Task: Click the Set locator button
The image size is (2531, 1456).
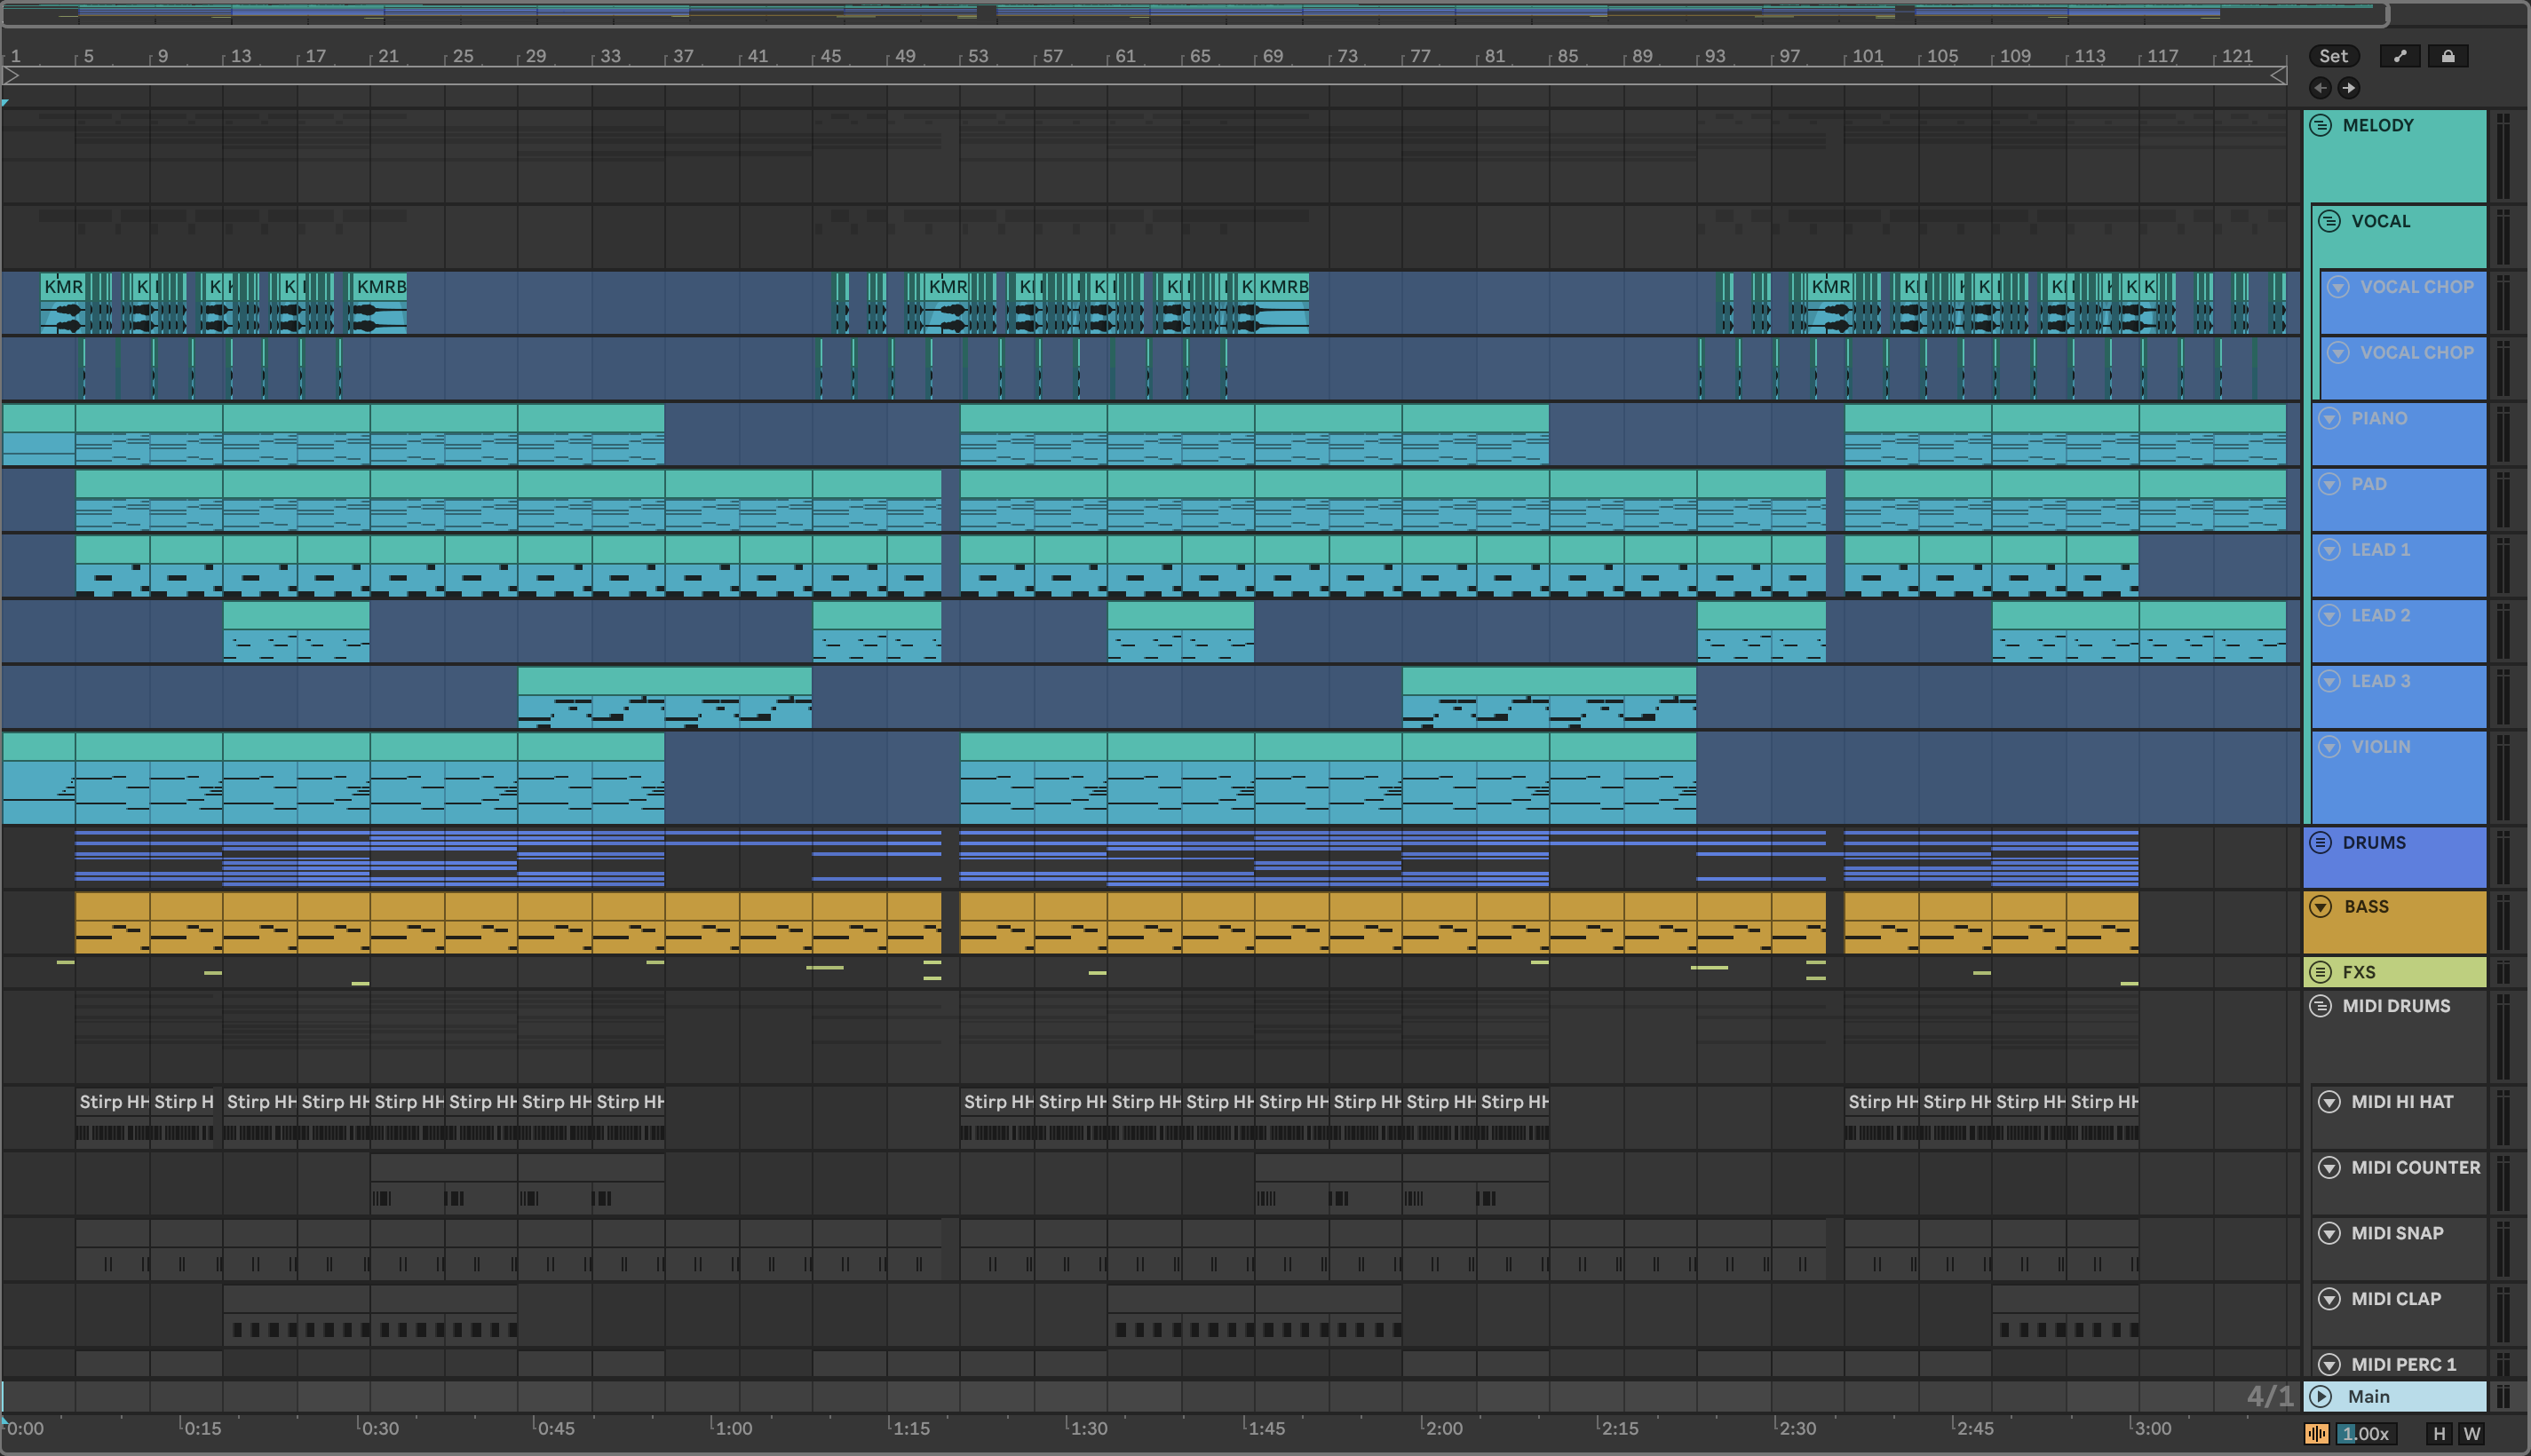Action: (x=2333, y=56)
